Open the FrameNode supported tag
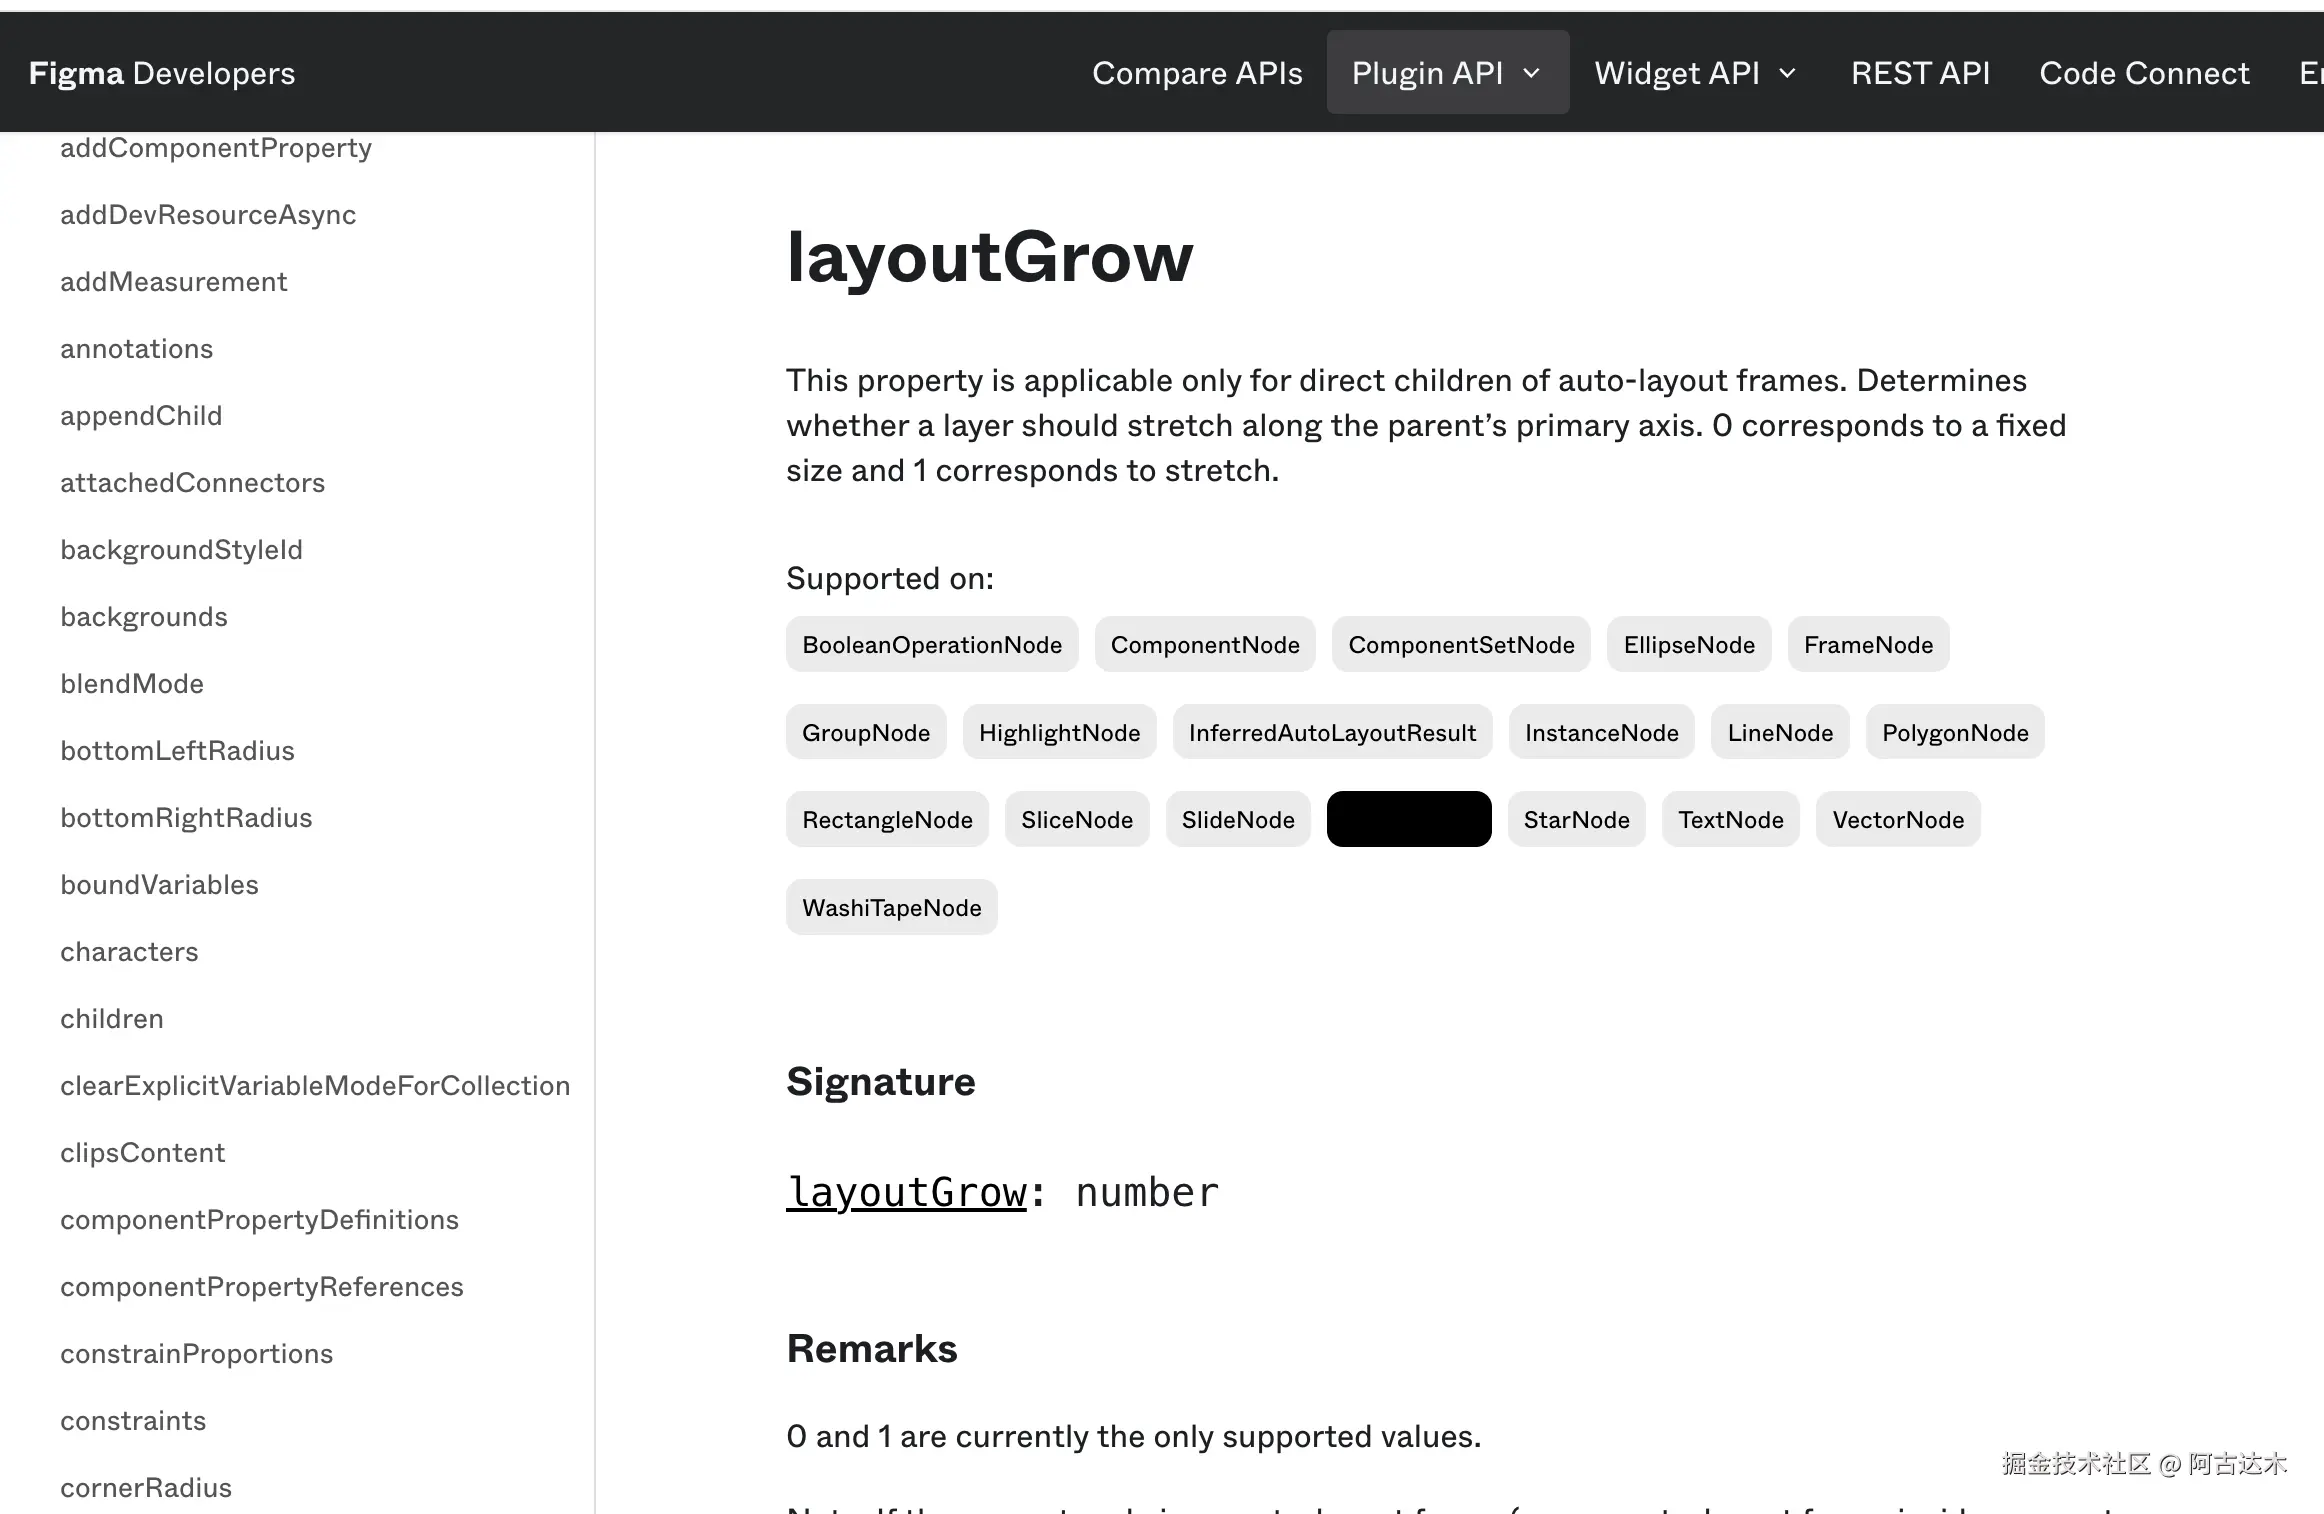This screenshot has width=2324, height=1514. pyautogui.click(x=1868, y=645)
